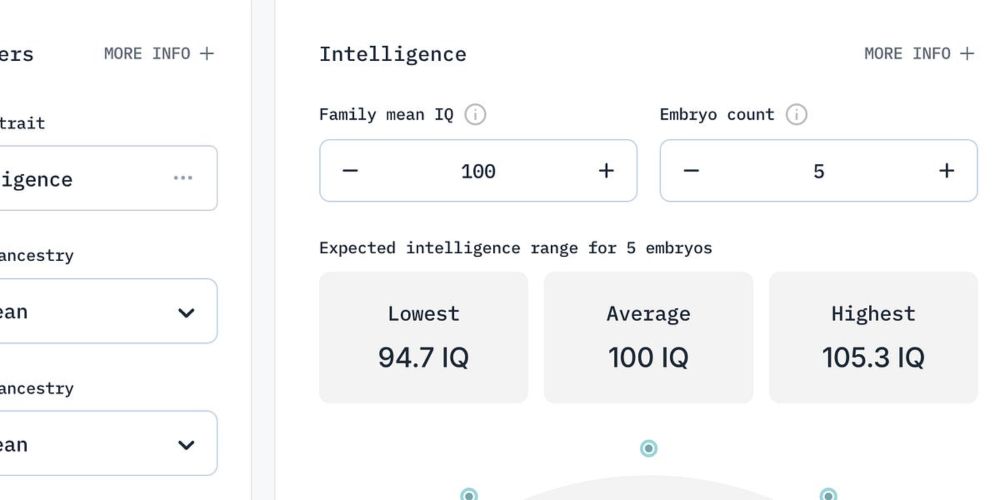
Task: Increase Family mean IQ with the plus button
Action: pyautogui.click(x=606, y=171)
